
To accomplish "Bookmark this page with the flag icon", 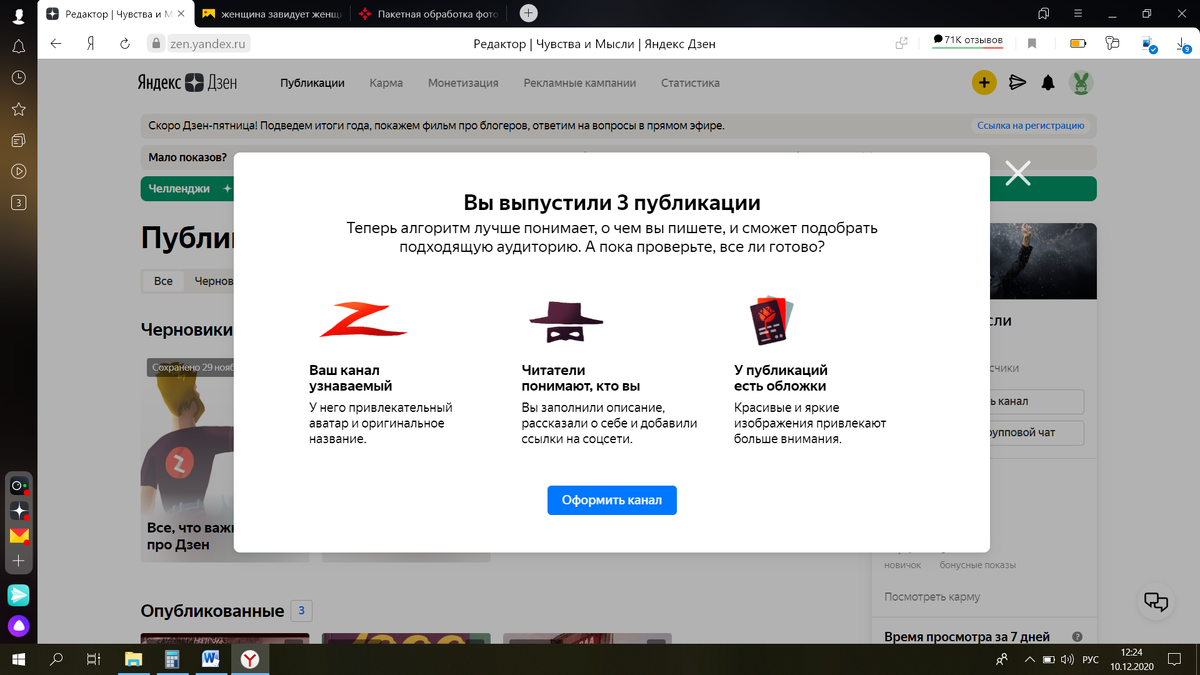I will coord(1032,43).
